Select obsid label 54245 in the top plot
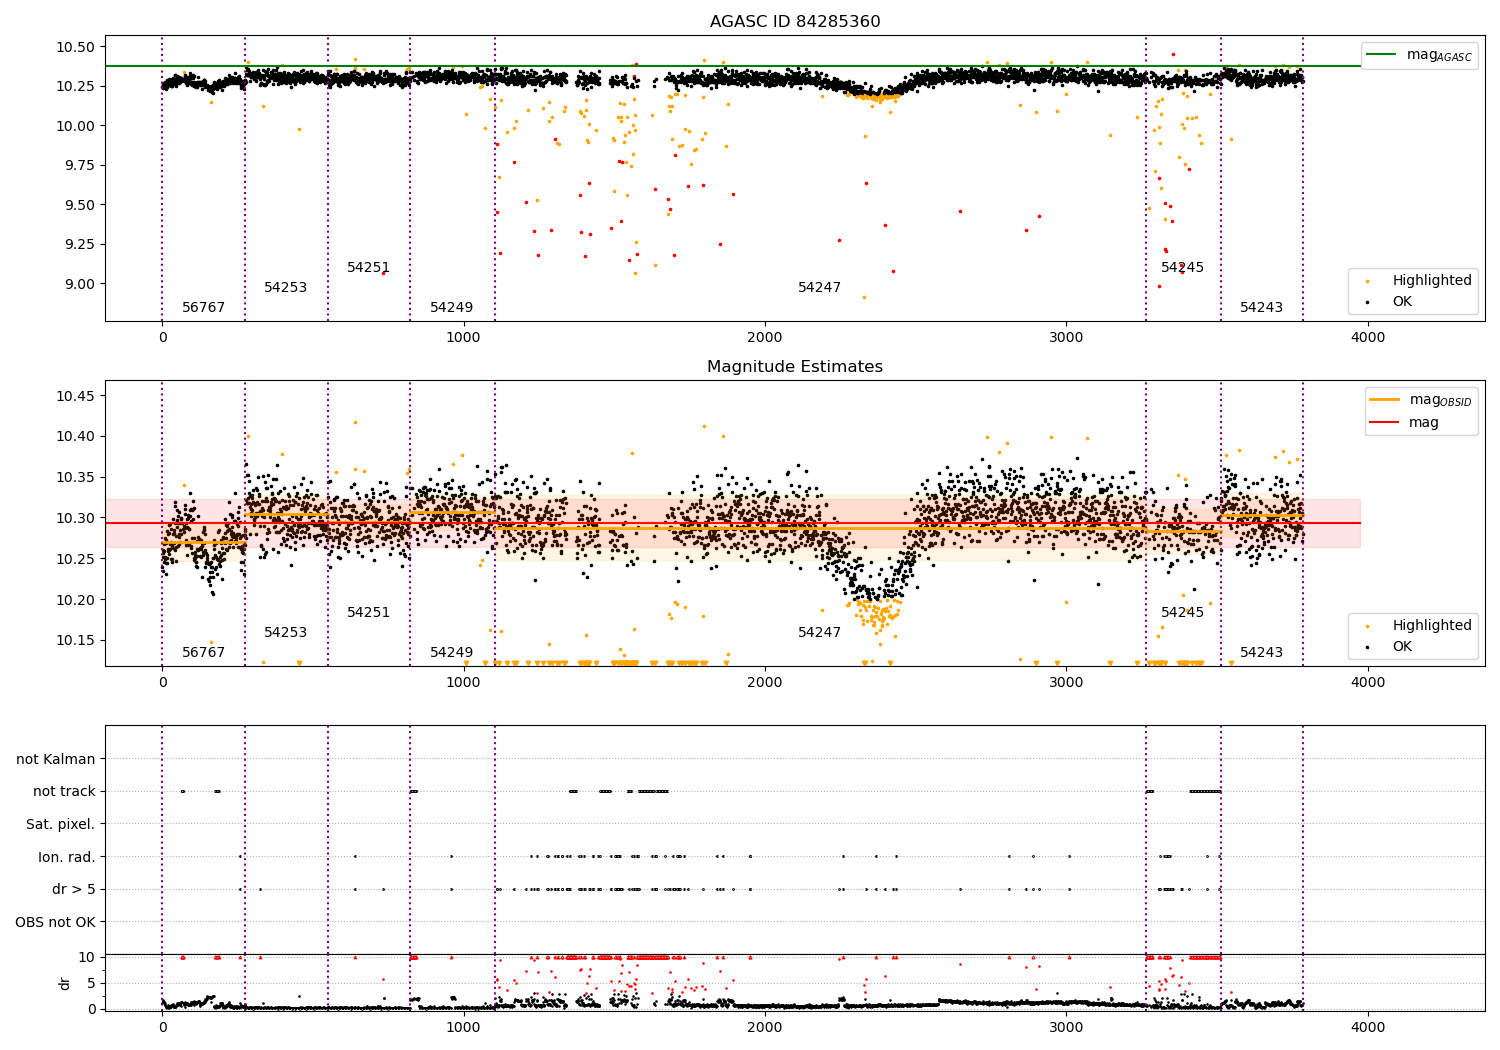Viewport: 1500px width, 1050px height. pos(1183,268)
